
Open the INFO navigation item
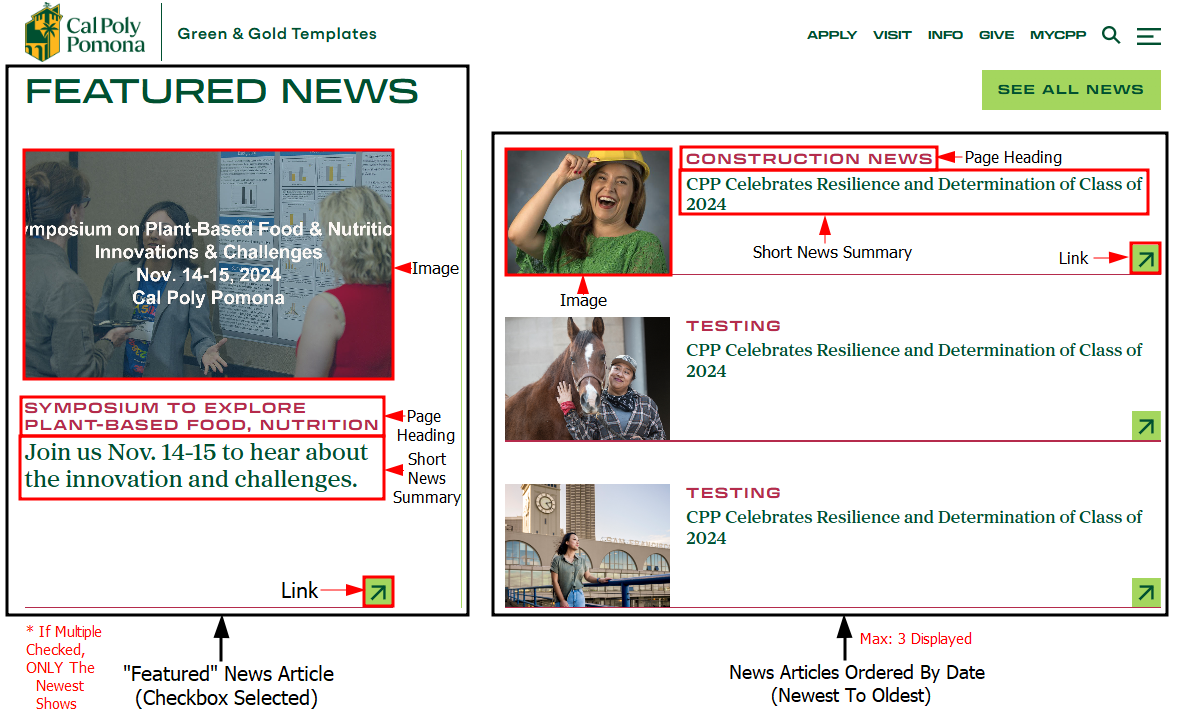[x=945, y=35]
